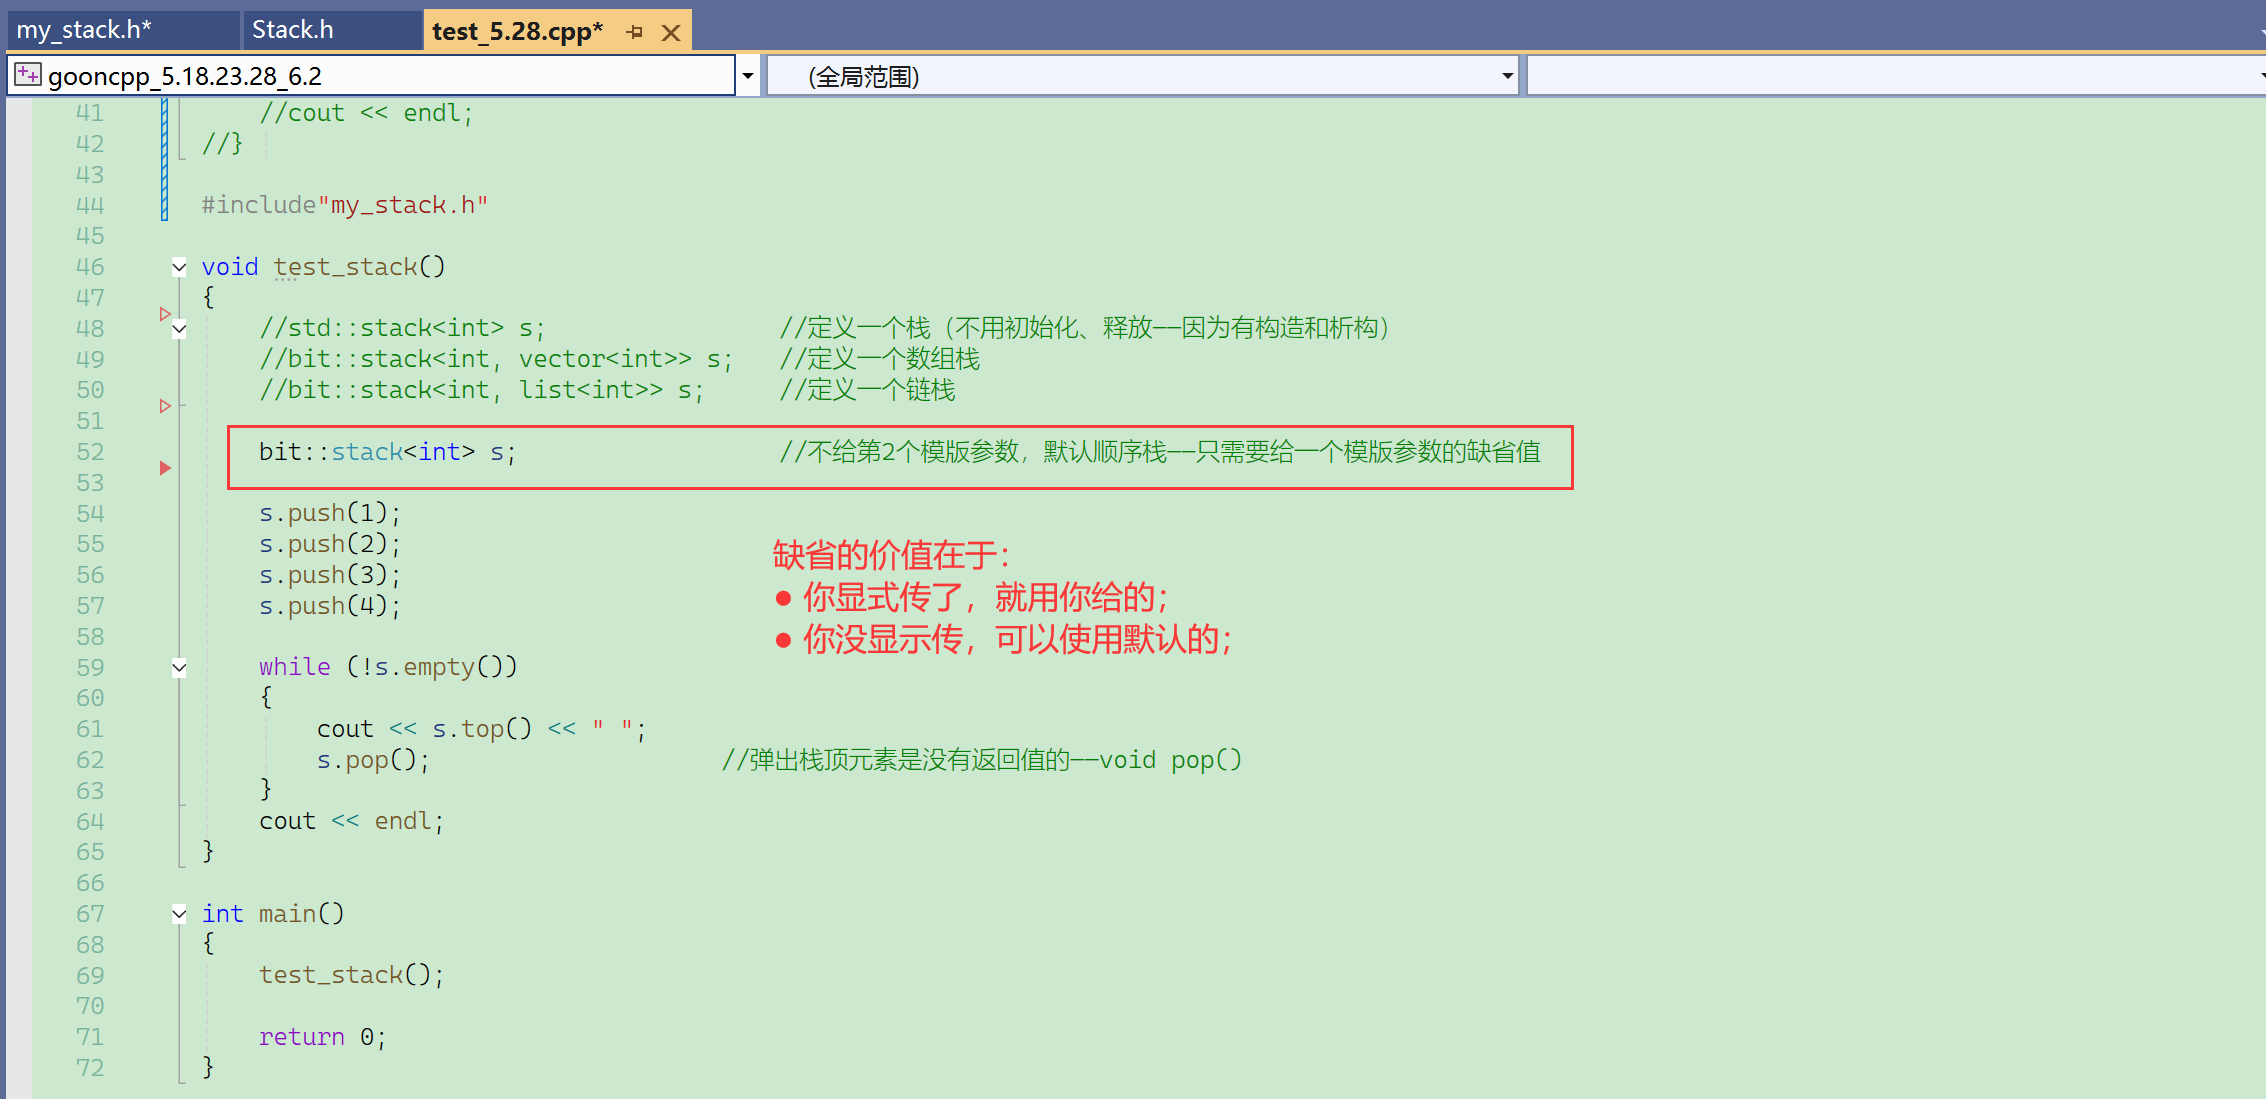This screenshot has width=2266, height=1099.
Task: Click the empty member navigation combo box
Action: pos(1890,76)
